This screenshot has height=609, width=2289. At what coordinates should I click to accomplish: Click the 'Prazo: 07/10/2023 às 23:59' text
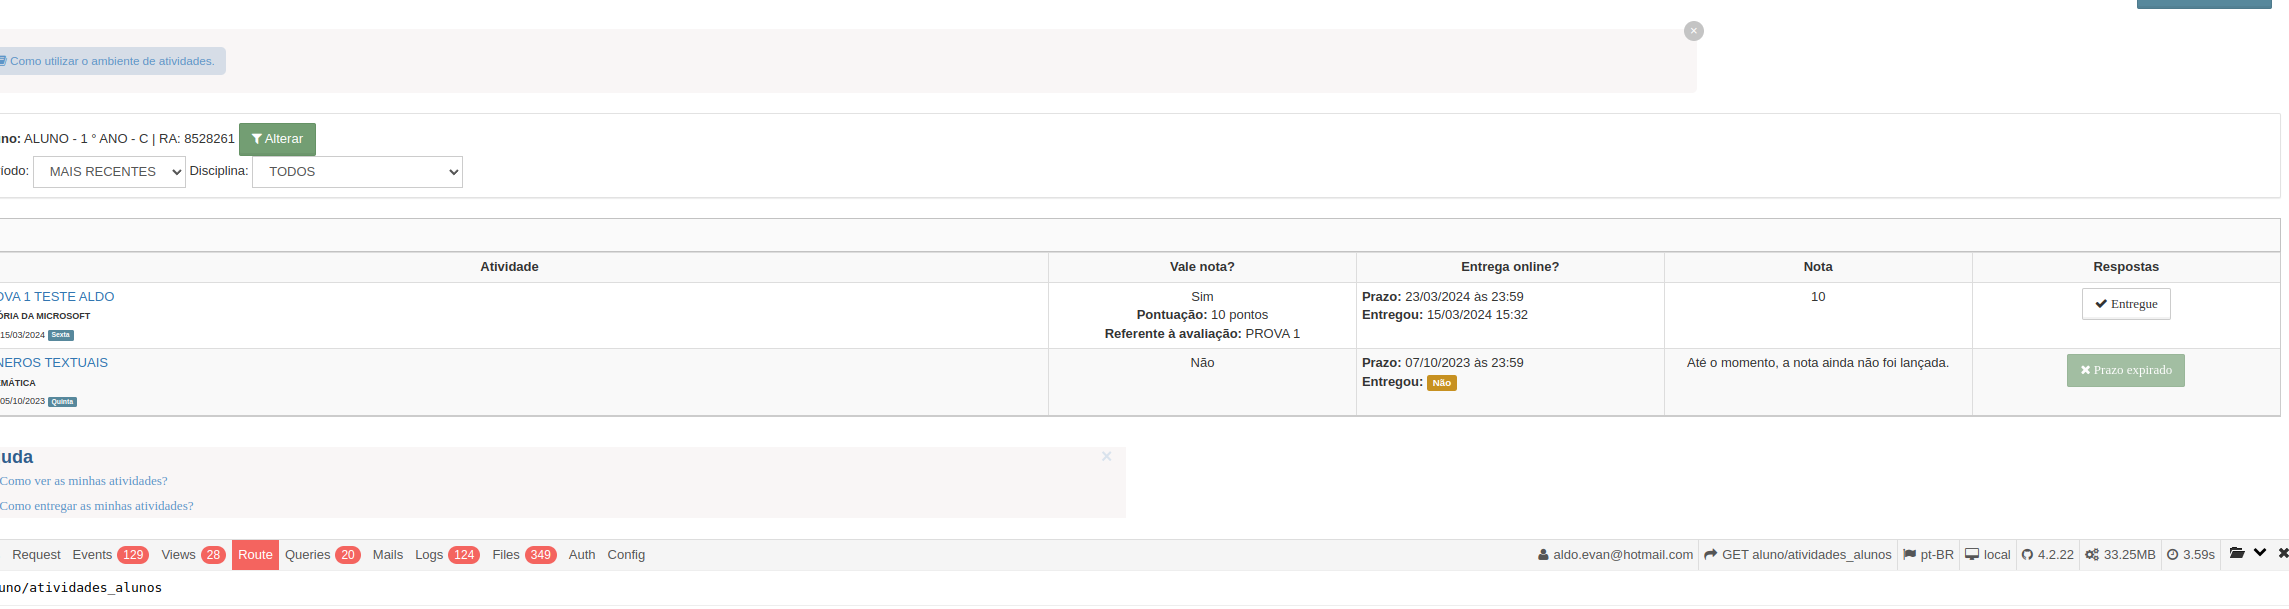pos(1443,363)
